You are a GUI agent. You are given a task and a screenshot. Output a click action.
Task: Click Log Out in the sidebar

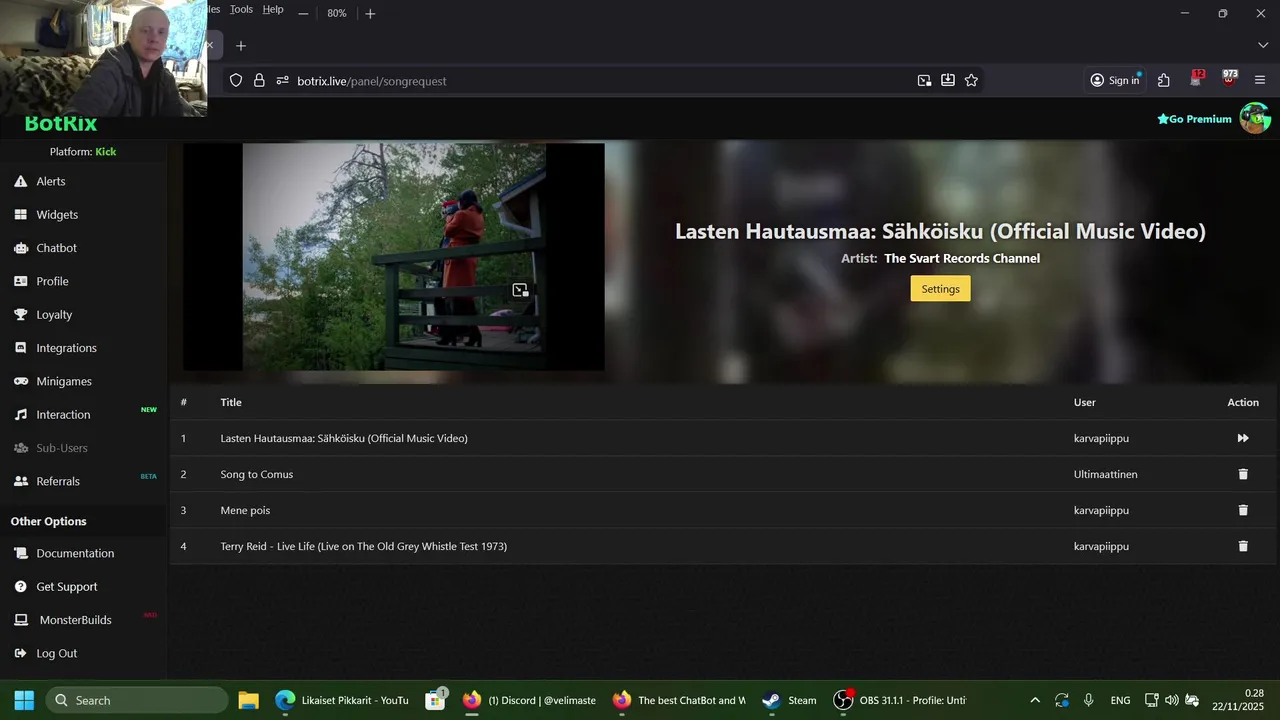[x=57, y=653]
